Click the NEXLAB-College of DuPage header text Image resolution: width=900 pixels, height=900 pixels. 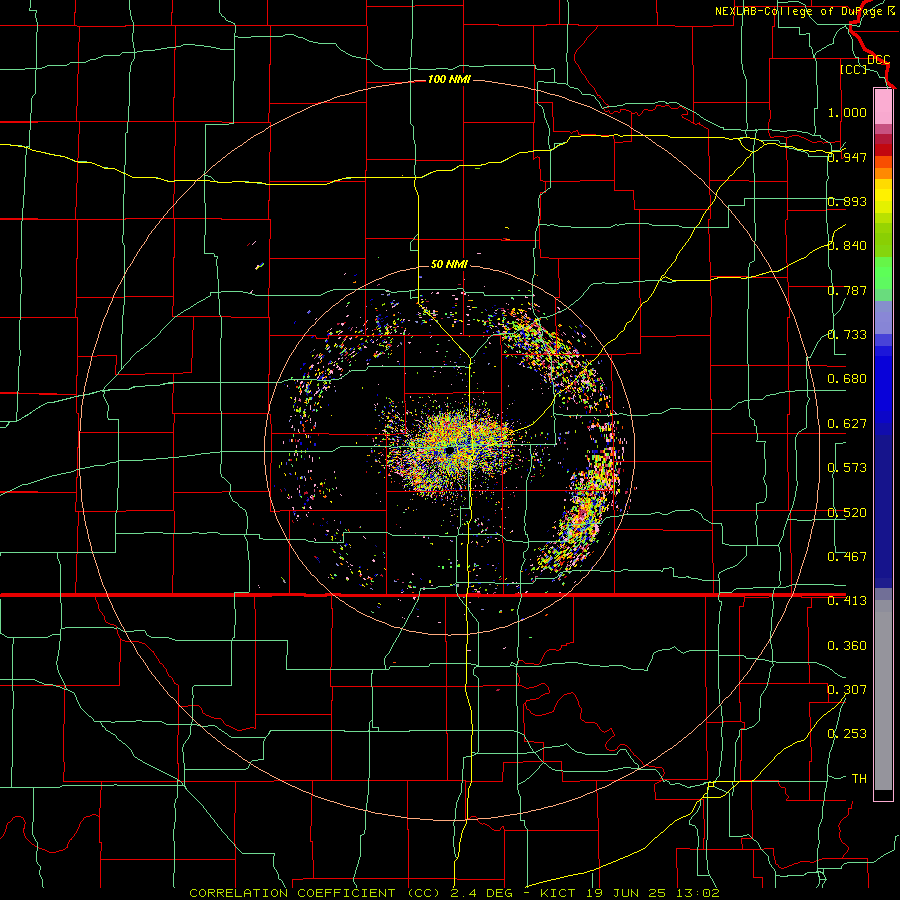click(x=799, y=11)
